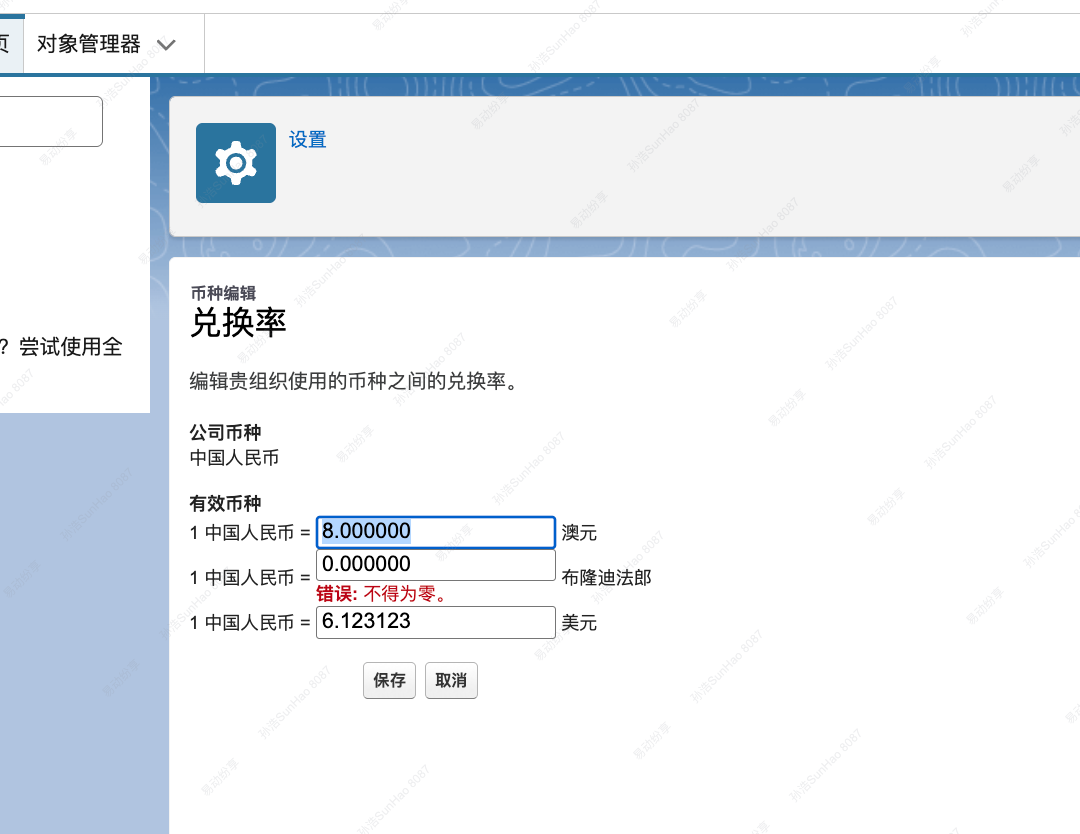Click the 保存 button

pyautogui.click(x=389, y=680)
